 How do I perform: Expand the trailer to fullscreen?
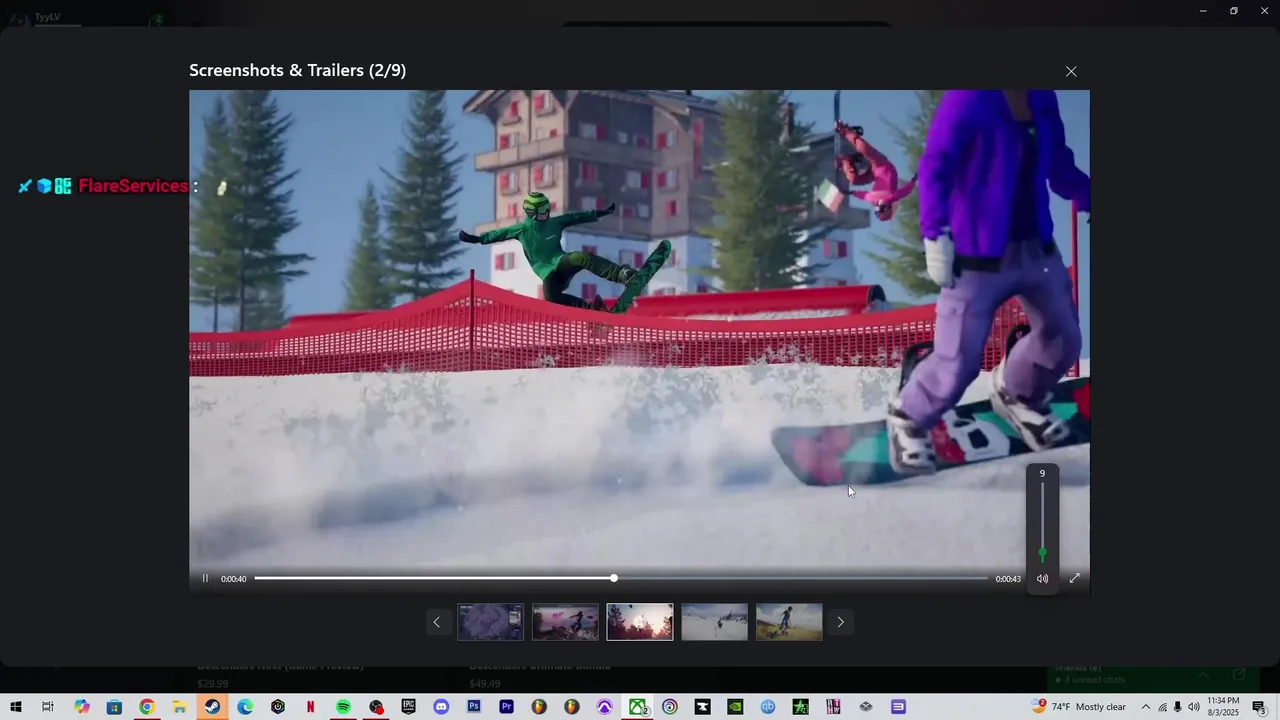tap(1074, 578)
